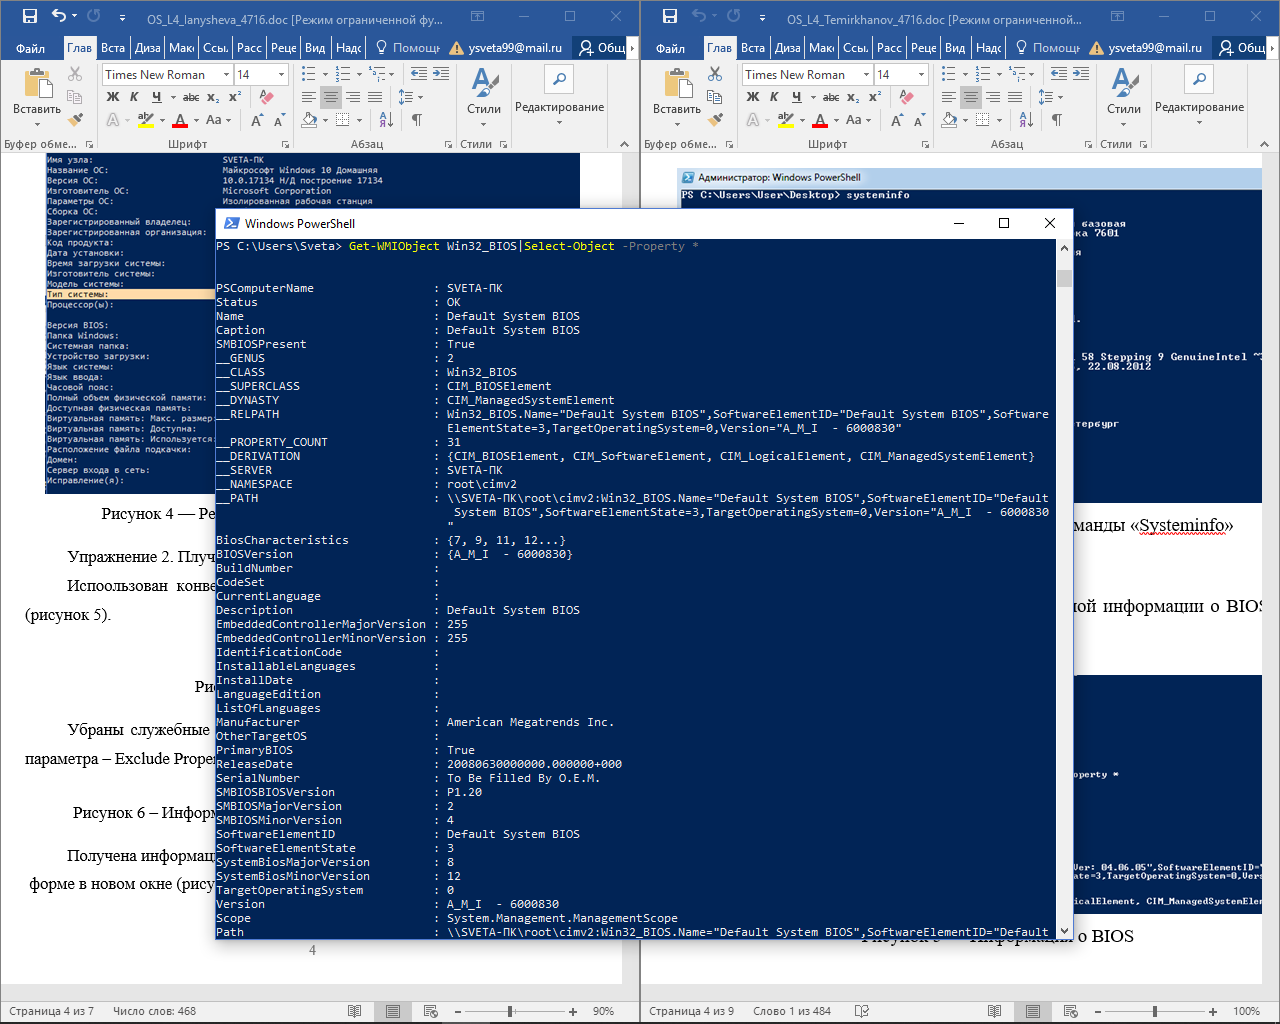The width and height of the screenshot is (1280, 1024).
Task: Open font name dropdown in right Word window
Action: (x=867, y=74)
